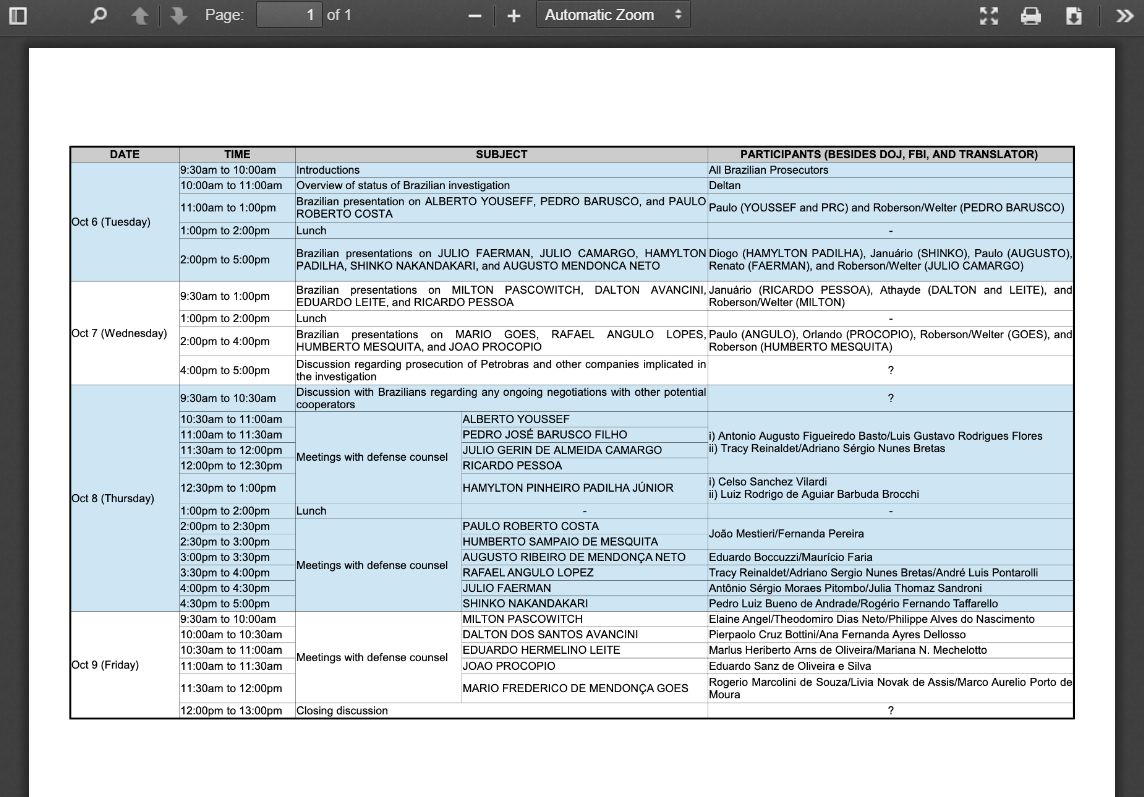This screenshot has height=797, width=1144.
Task: Click the Thursday Lunch subject cell
Action: (x=378, y=511)
